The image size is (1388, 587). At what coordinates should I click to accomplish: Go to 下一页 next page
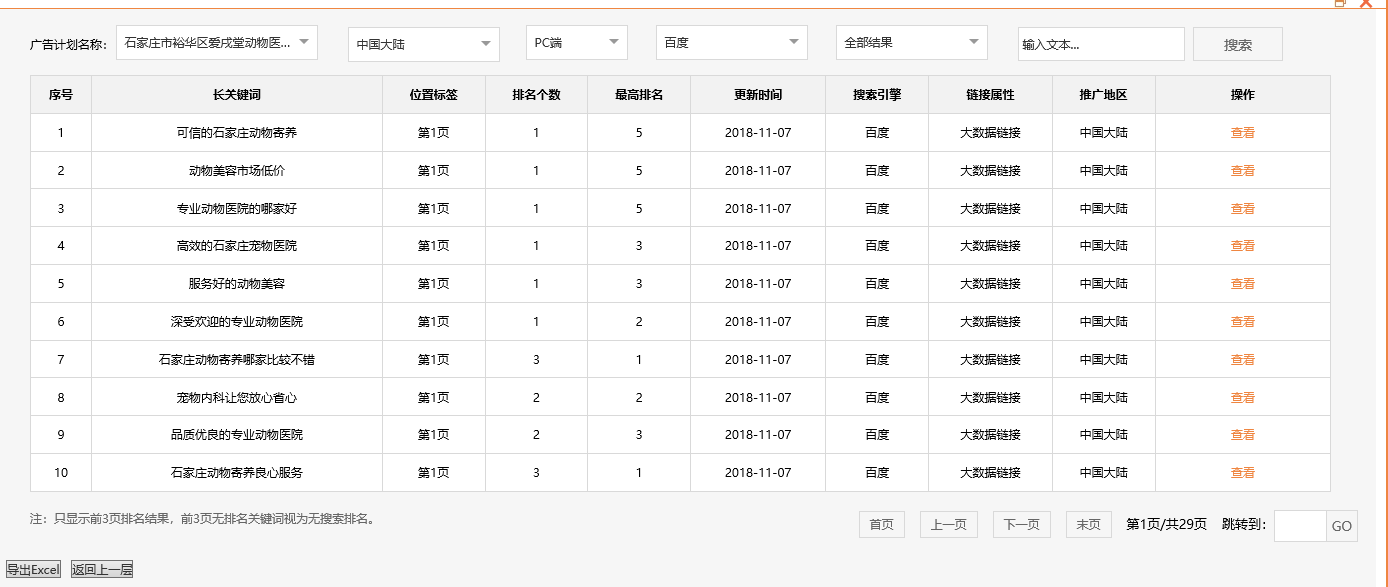tap(1021, 525)
